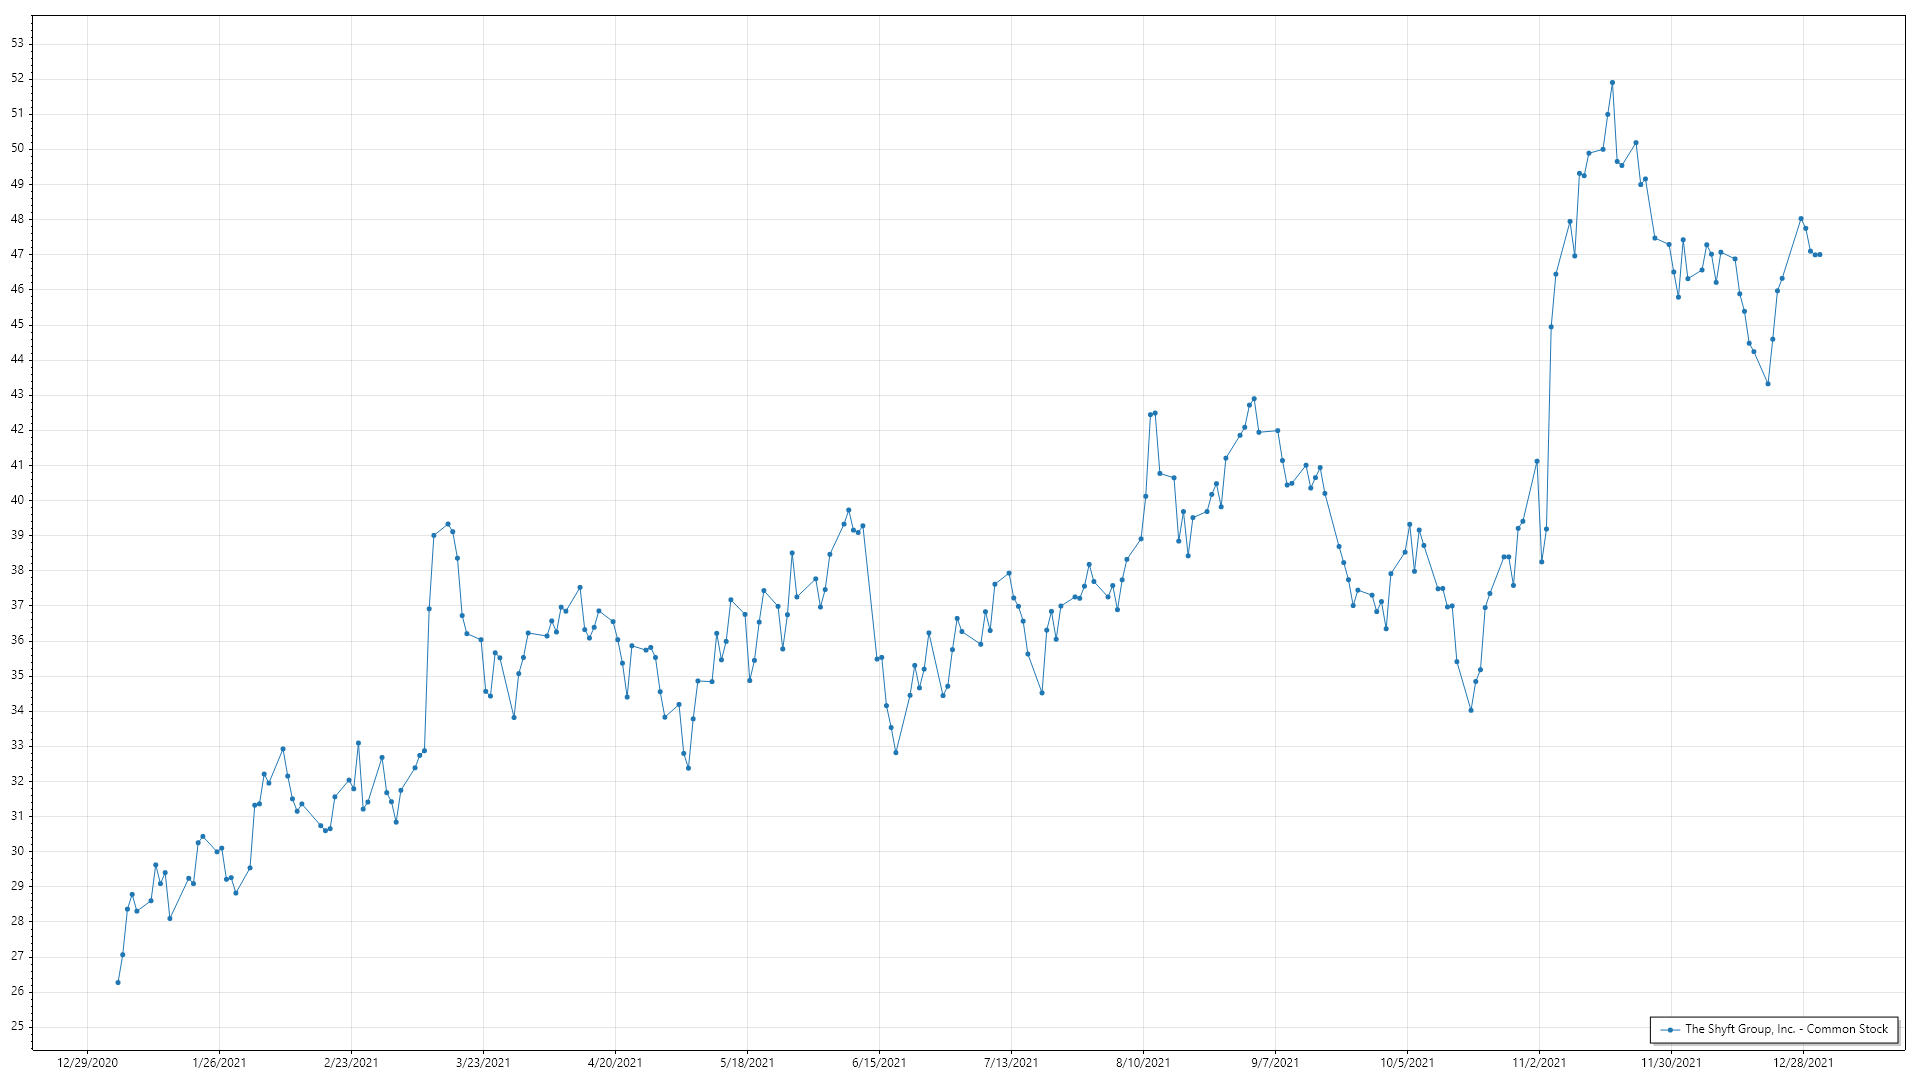Click the early September peak point near 43

click(1254, 399)
